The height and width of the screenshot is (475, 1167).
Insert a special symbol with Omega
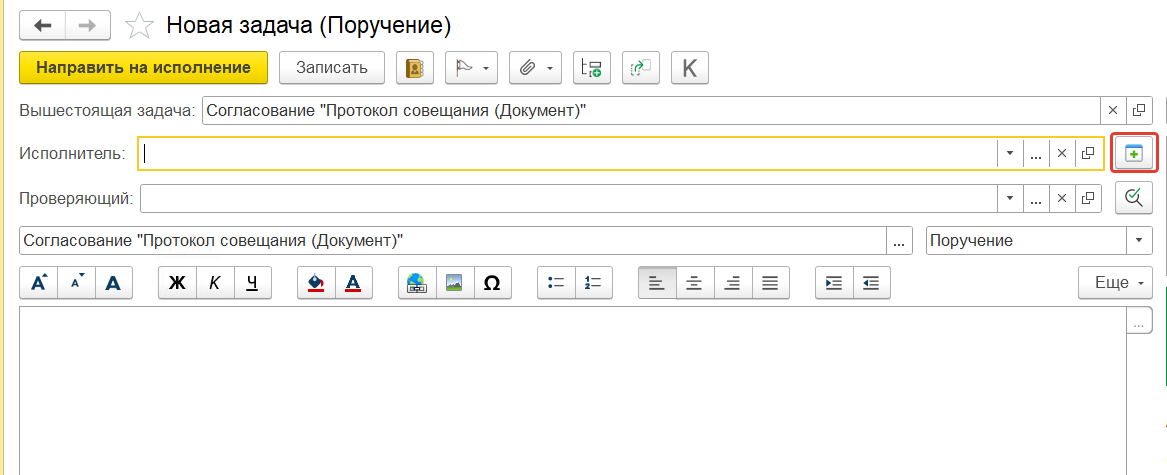click(492, 283)
